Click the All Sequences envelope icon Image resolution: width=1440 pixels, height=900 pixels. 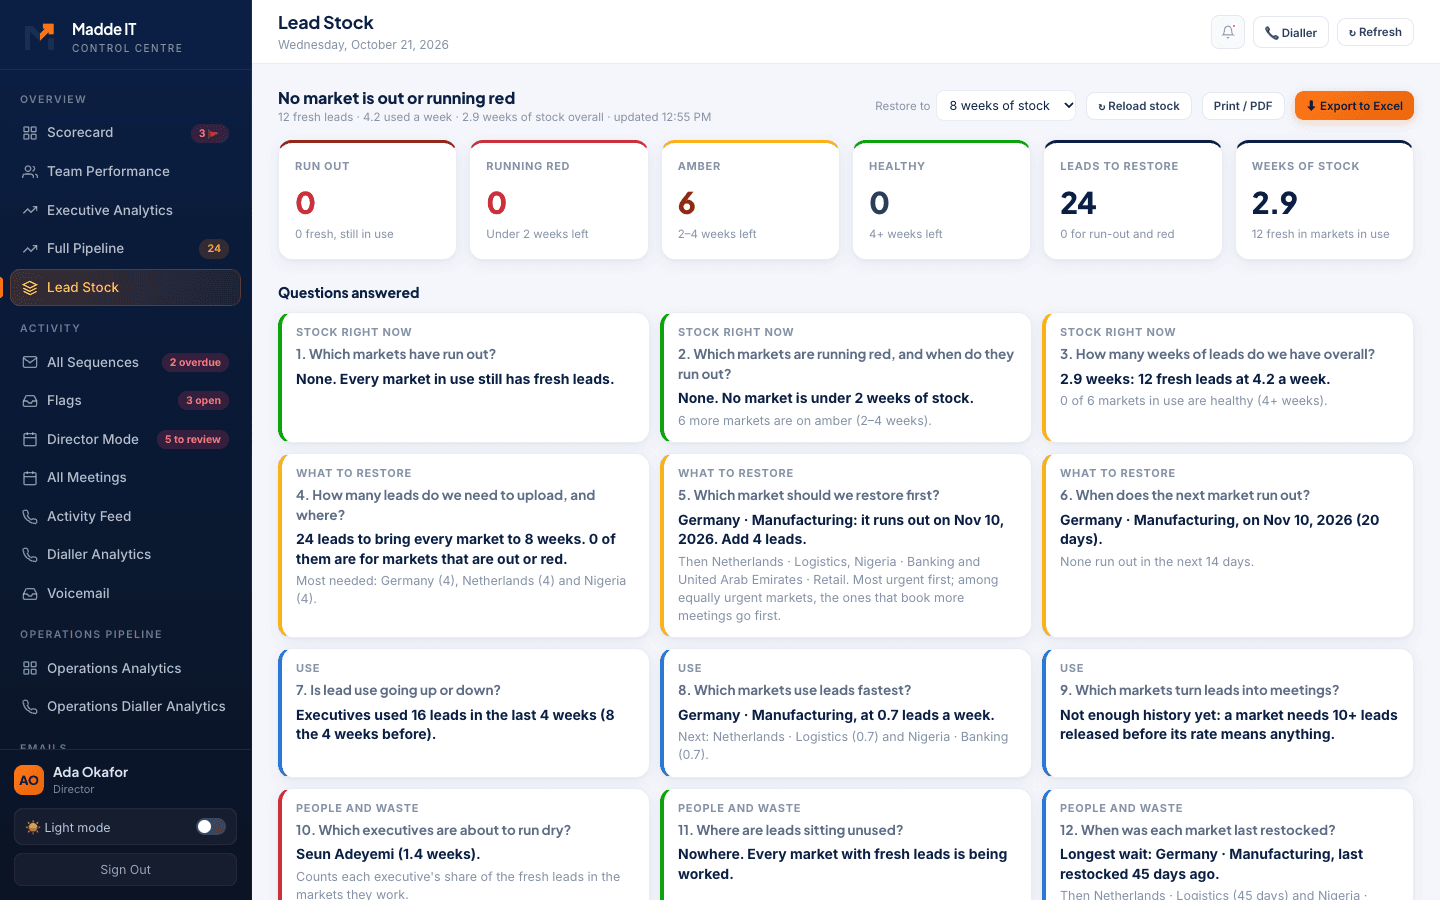(x=30, y=363)
